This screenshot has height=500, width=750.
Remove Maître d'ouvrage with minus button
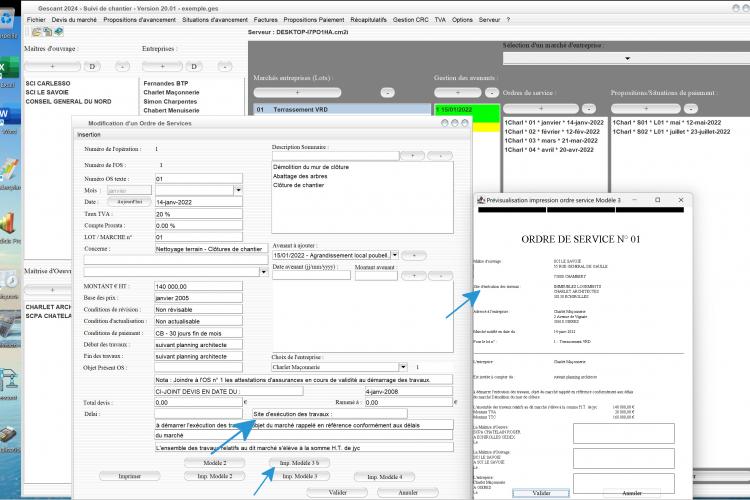click(x=122, y=67)
